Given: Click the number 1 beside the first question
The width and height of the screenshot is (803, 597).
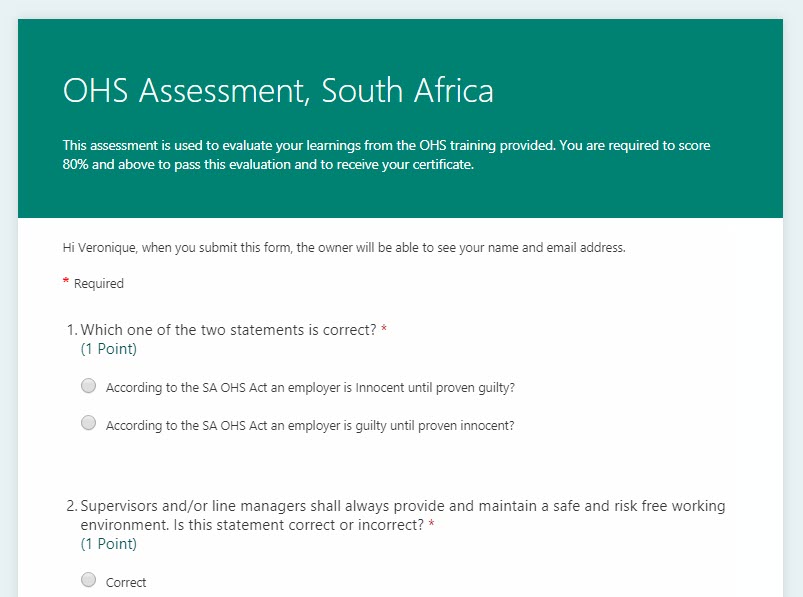Looking at the screenshot, I should pos(70,330).
